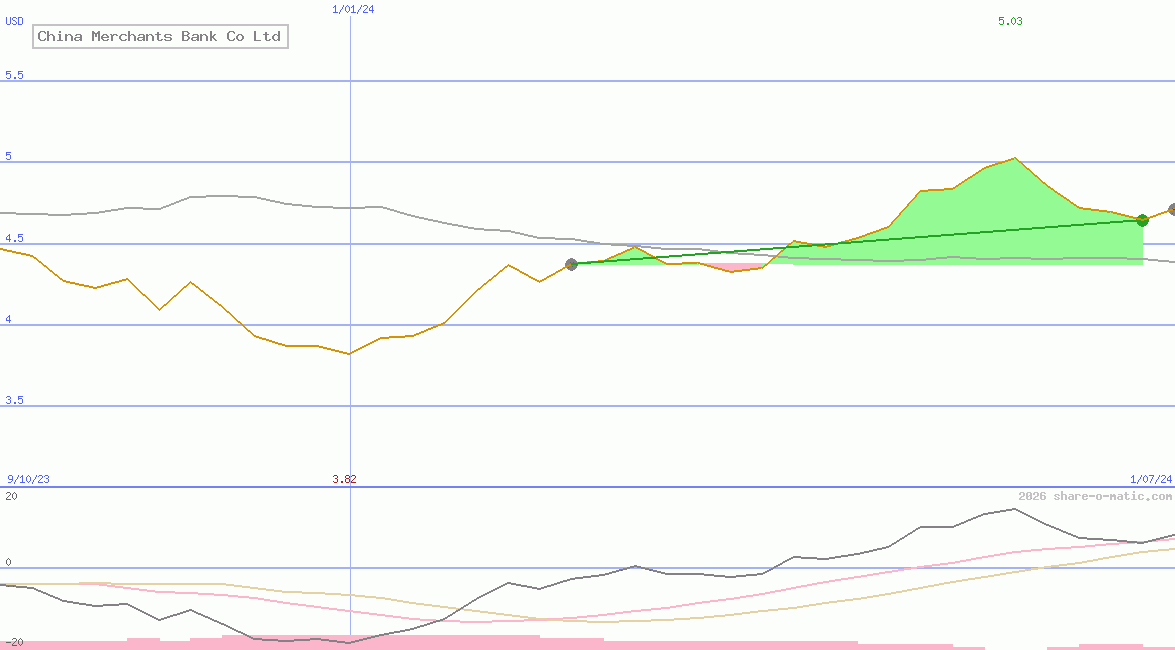Image resolution: width=1175 pixels, height=650 pixels.
Task: Click the oscillator's 20 axis label
Action: (x=11, y=496)
